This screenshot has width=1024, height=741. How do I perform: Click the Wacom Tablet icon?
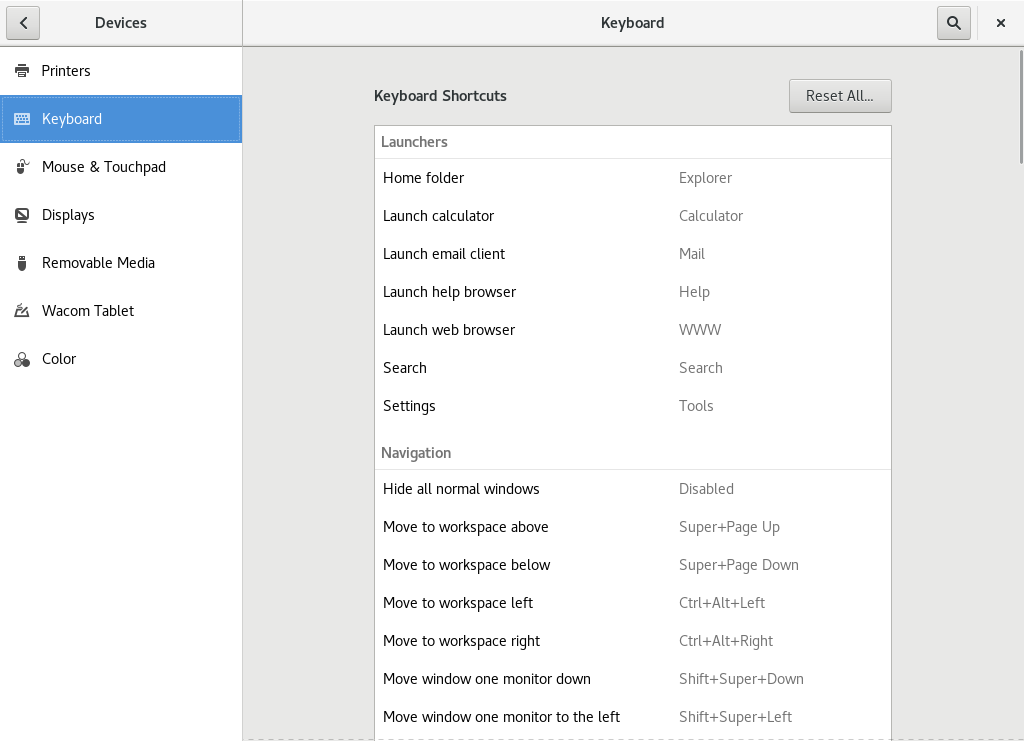coord(22,311)
